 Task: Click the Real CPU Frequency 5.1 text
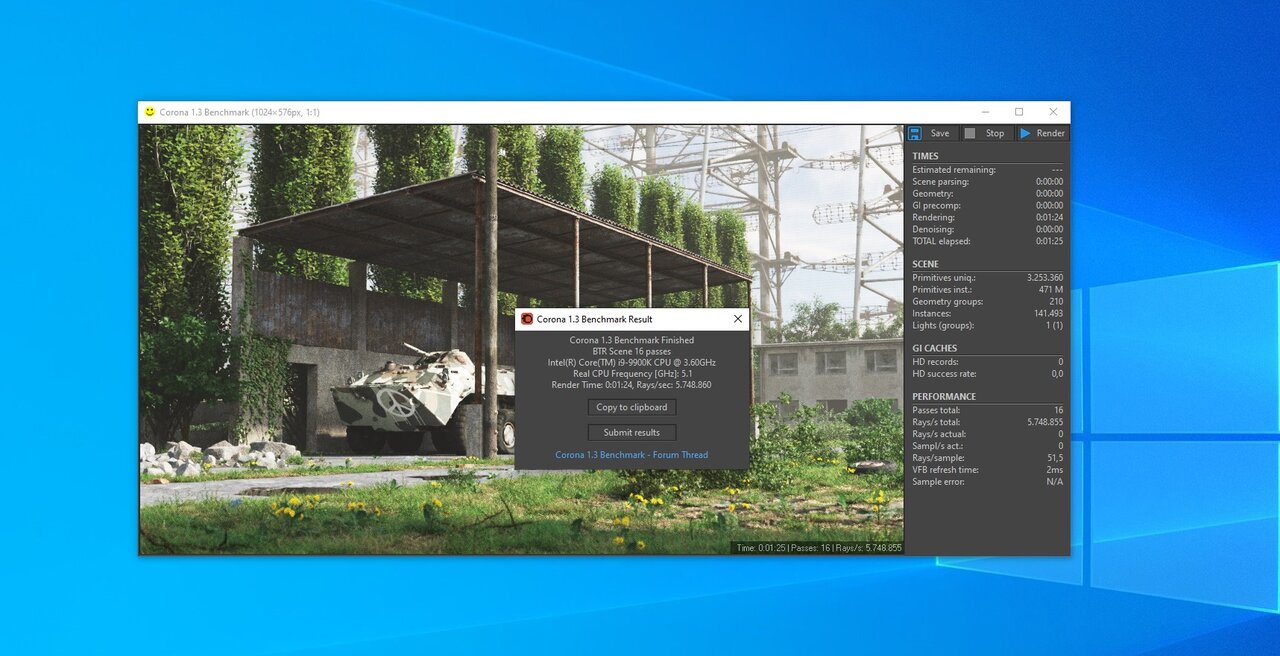tap(632, 374)
